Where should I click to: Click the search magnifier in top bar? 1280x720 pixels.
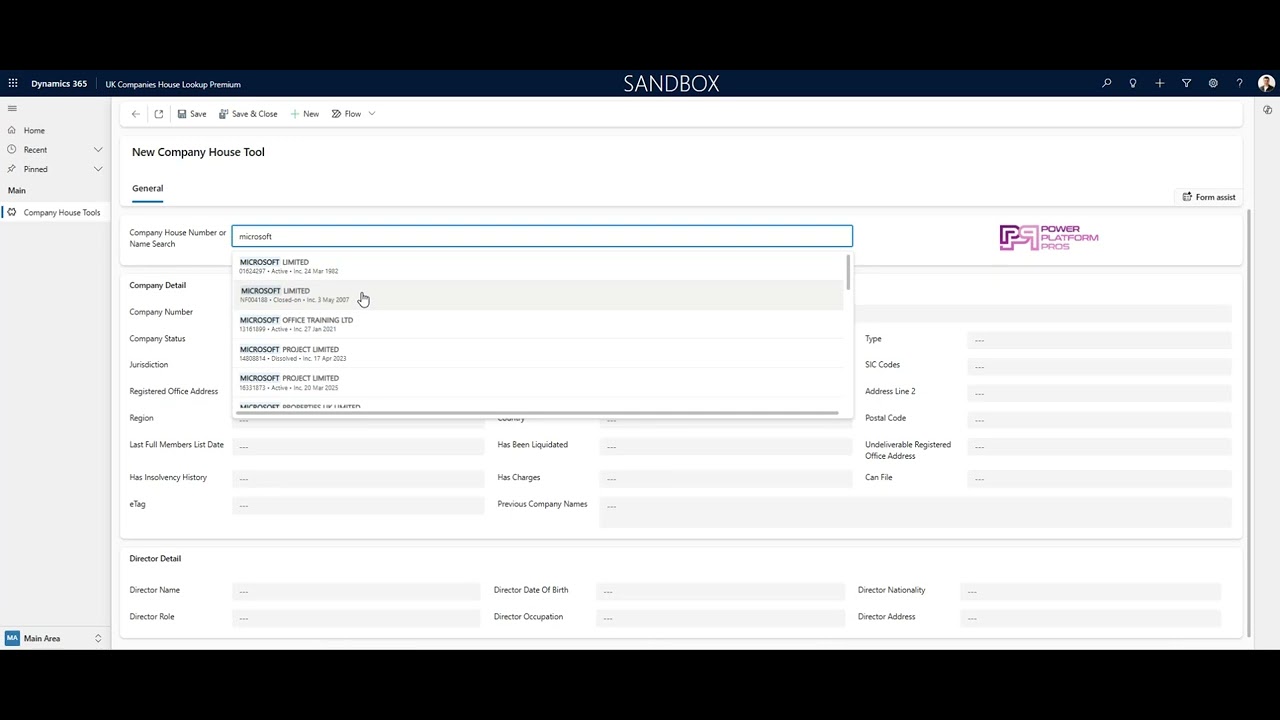1107,84
